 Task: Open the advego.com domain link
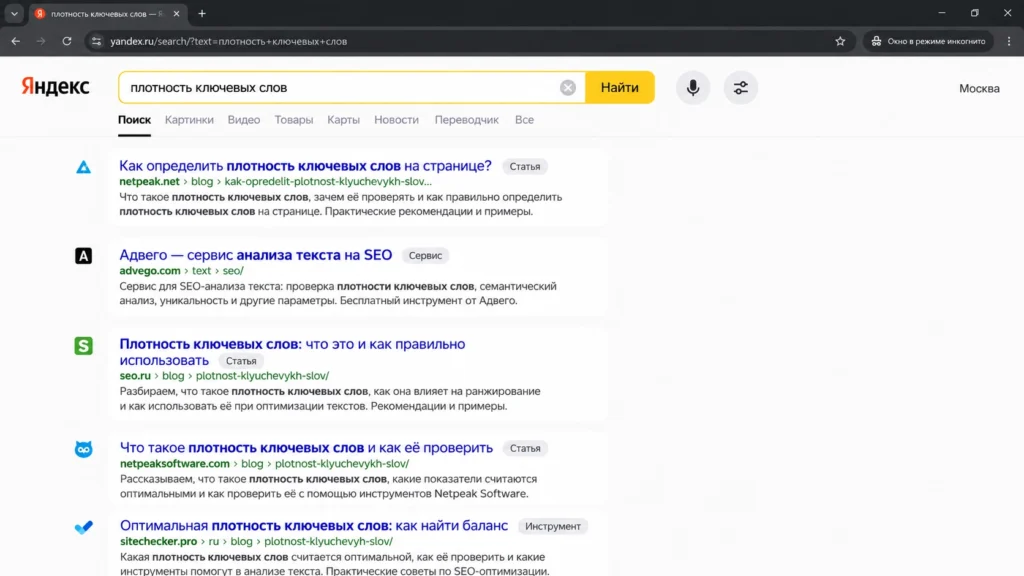pyautogui.click(x=150, y=270)
